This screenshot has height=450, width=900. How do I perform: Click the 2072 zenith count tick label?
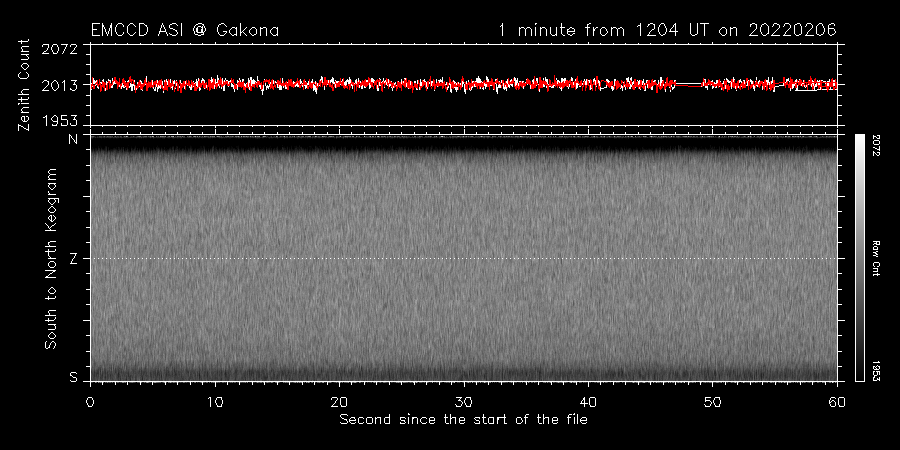coord(60,49)
